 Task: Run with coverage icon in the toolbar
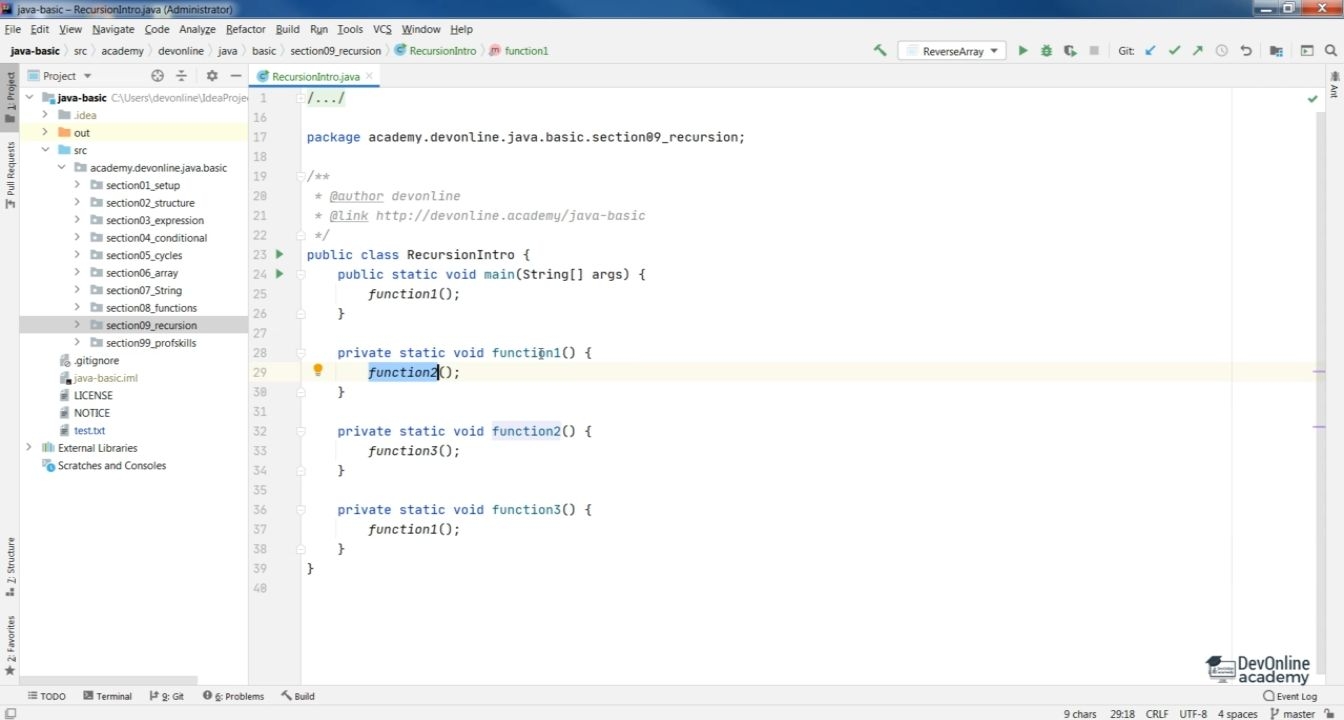[x=1070, y=50]
